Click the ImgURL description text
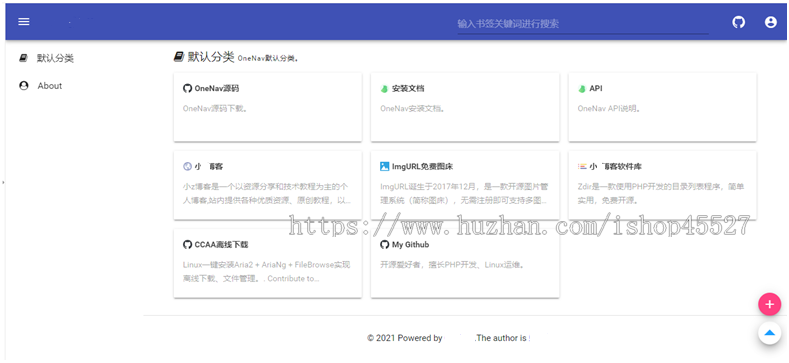Image resolution: width=789 pixels, height=363 pixels. [x=464, y=193]
